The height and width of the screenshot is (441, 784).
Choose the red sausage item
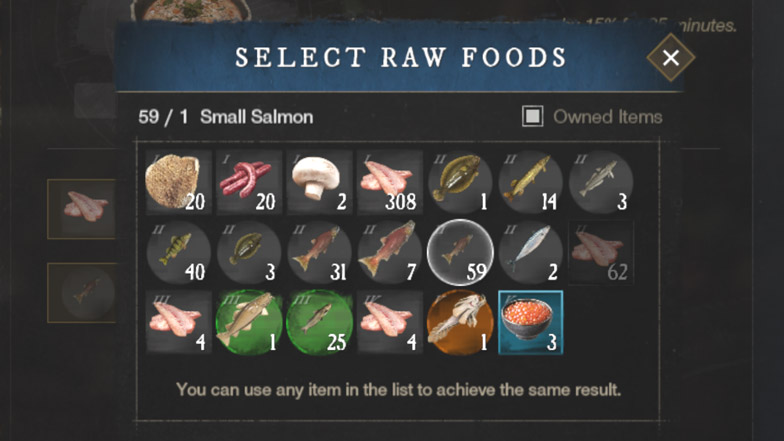[x=249, y=182]
